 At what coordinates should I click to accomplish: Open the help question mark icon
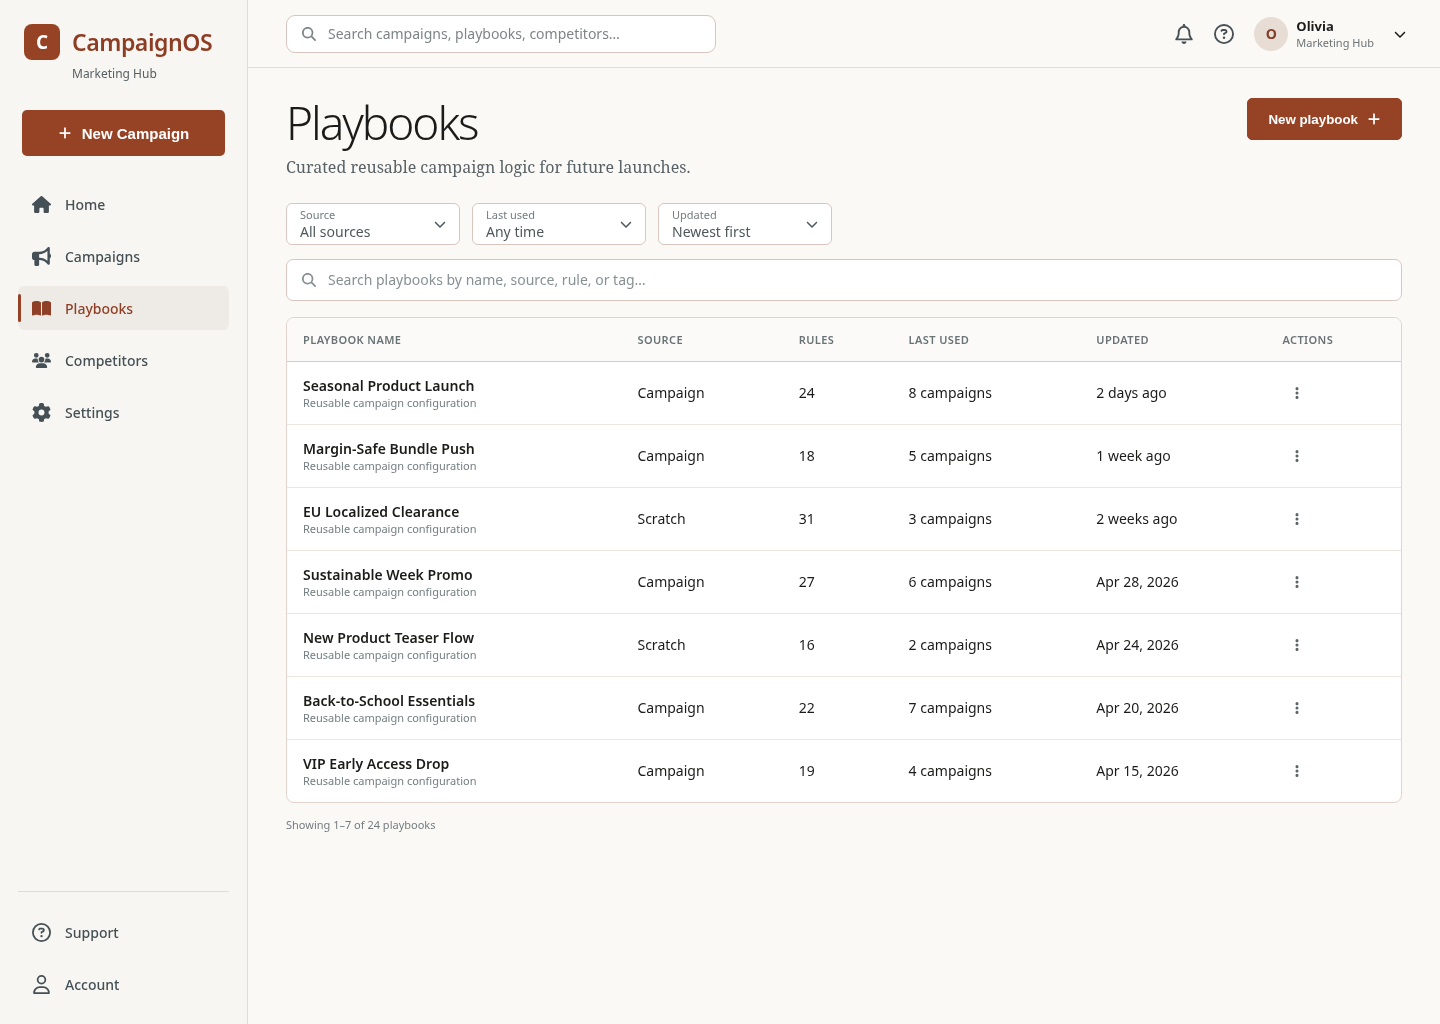click(x=1224, y=34)
